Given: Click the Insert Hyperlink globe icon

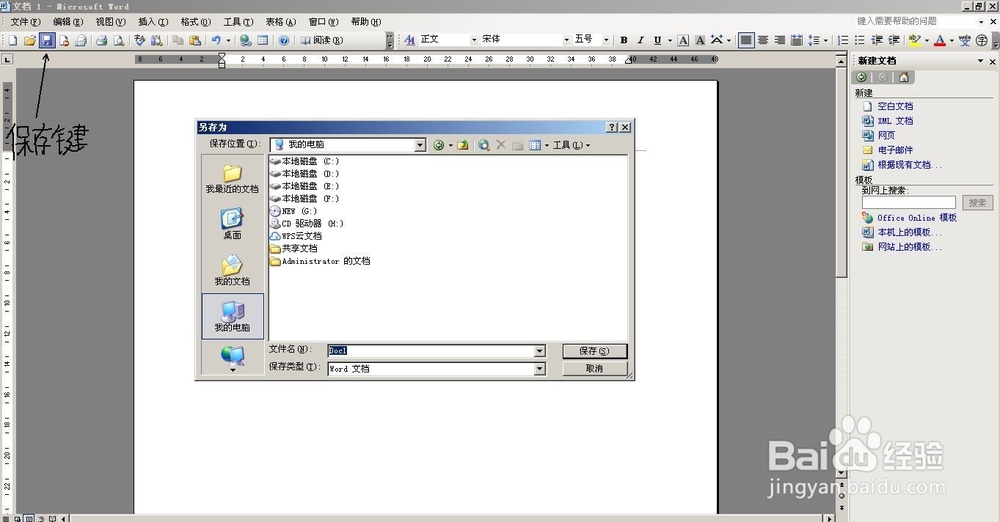Looking at the screenshot, I should (246, 40).
